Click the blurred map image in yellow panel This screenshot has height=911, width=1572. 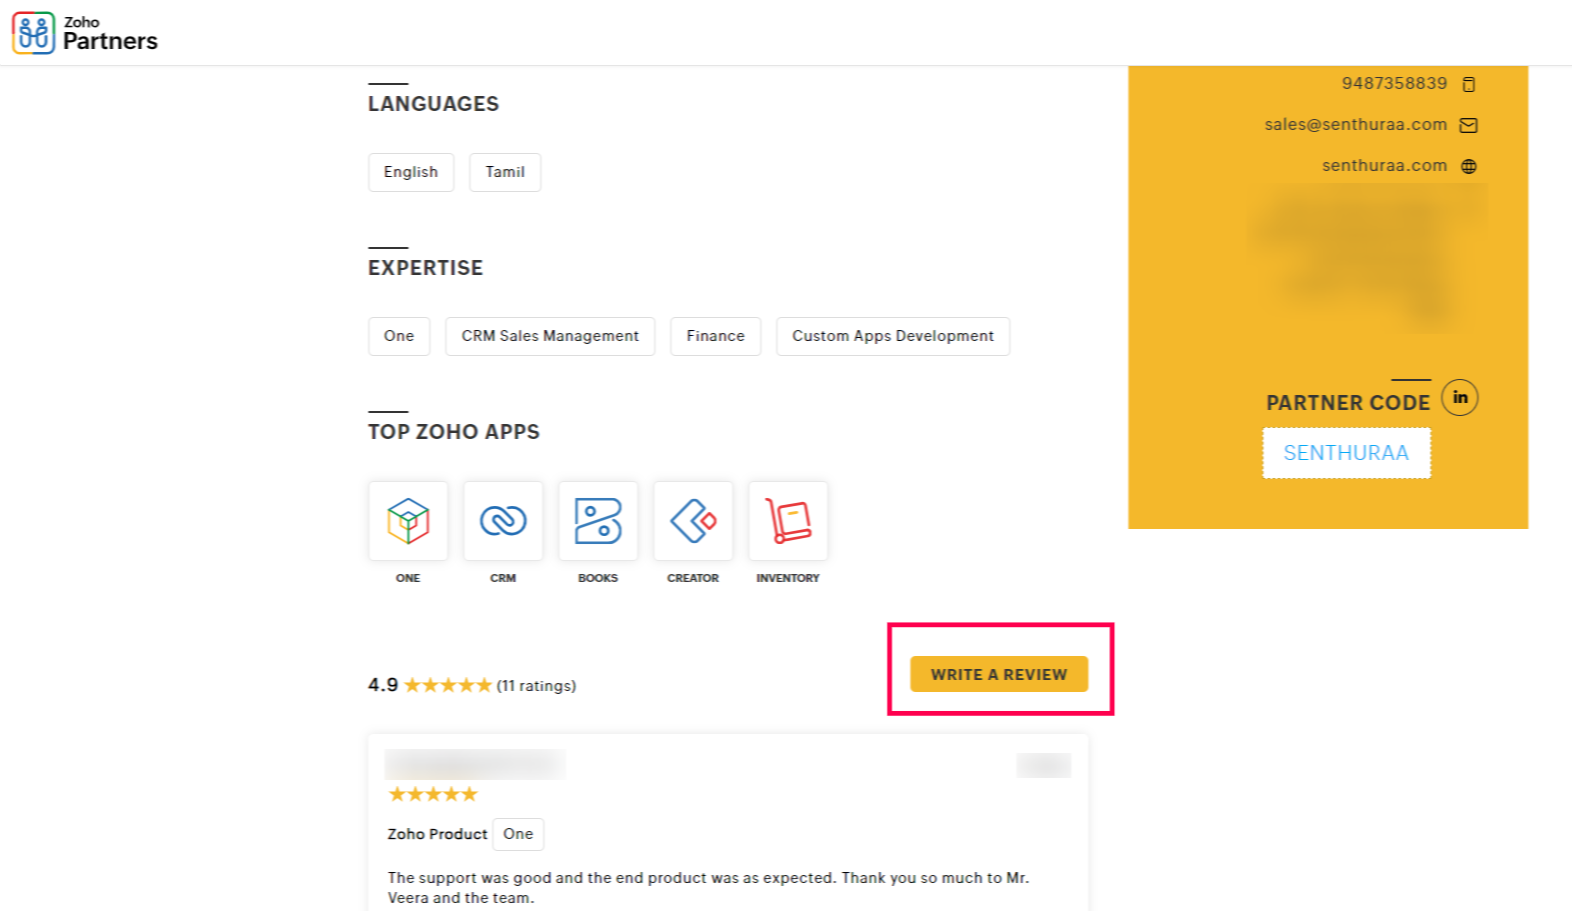1366,260
